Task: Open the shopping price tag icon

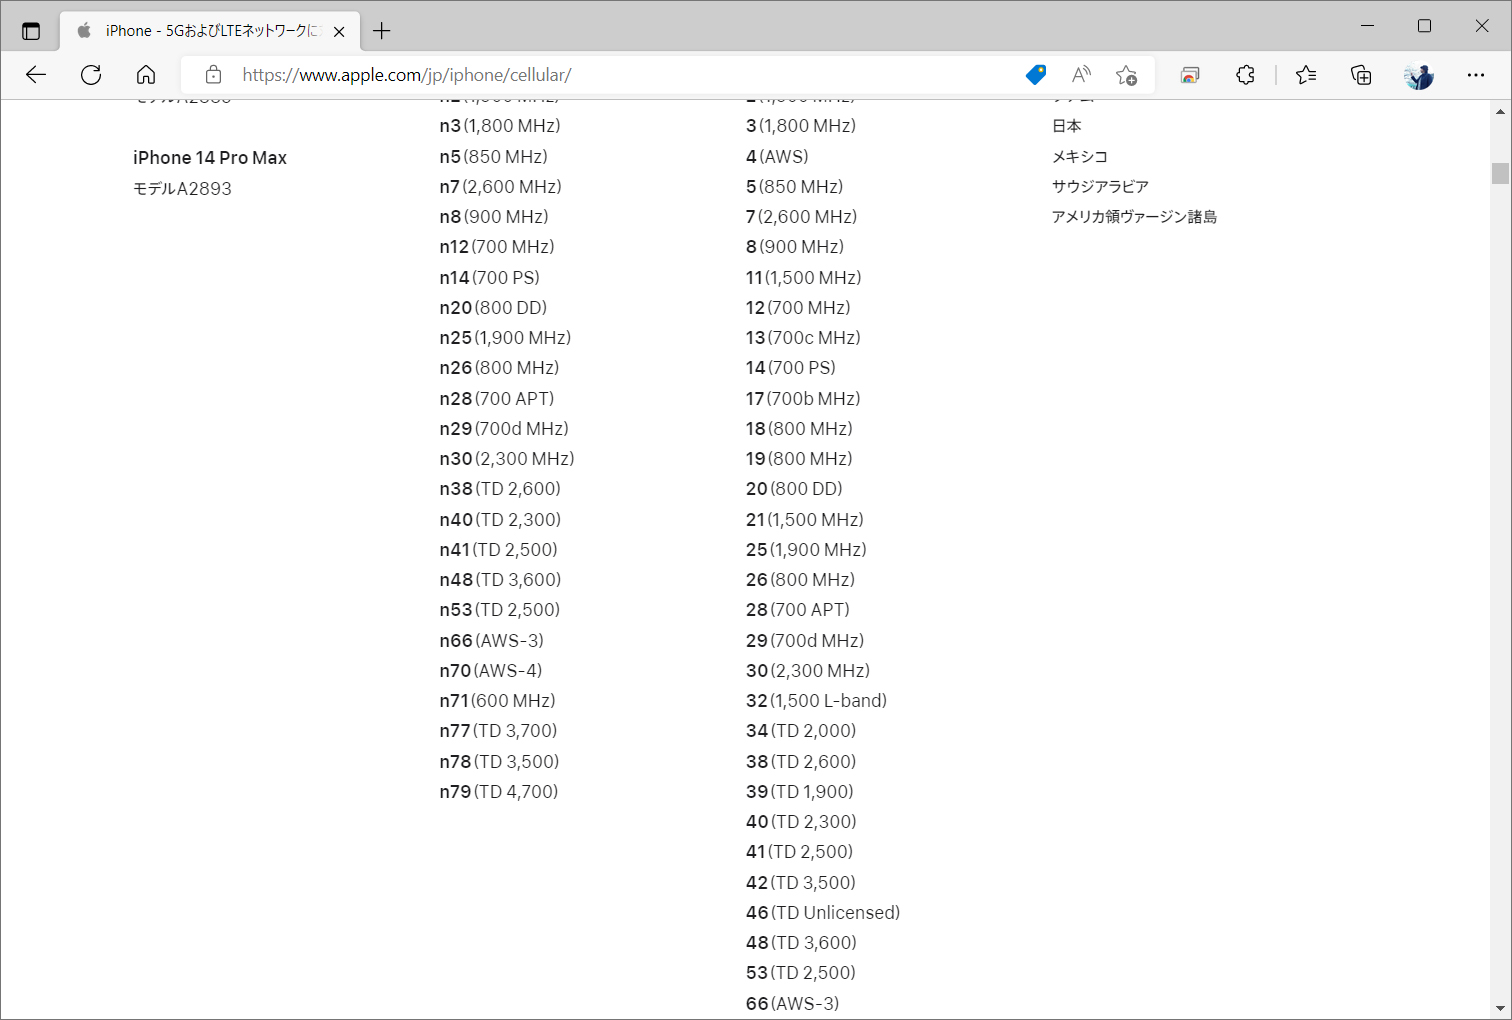Action: tap(1036, 75)
